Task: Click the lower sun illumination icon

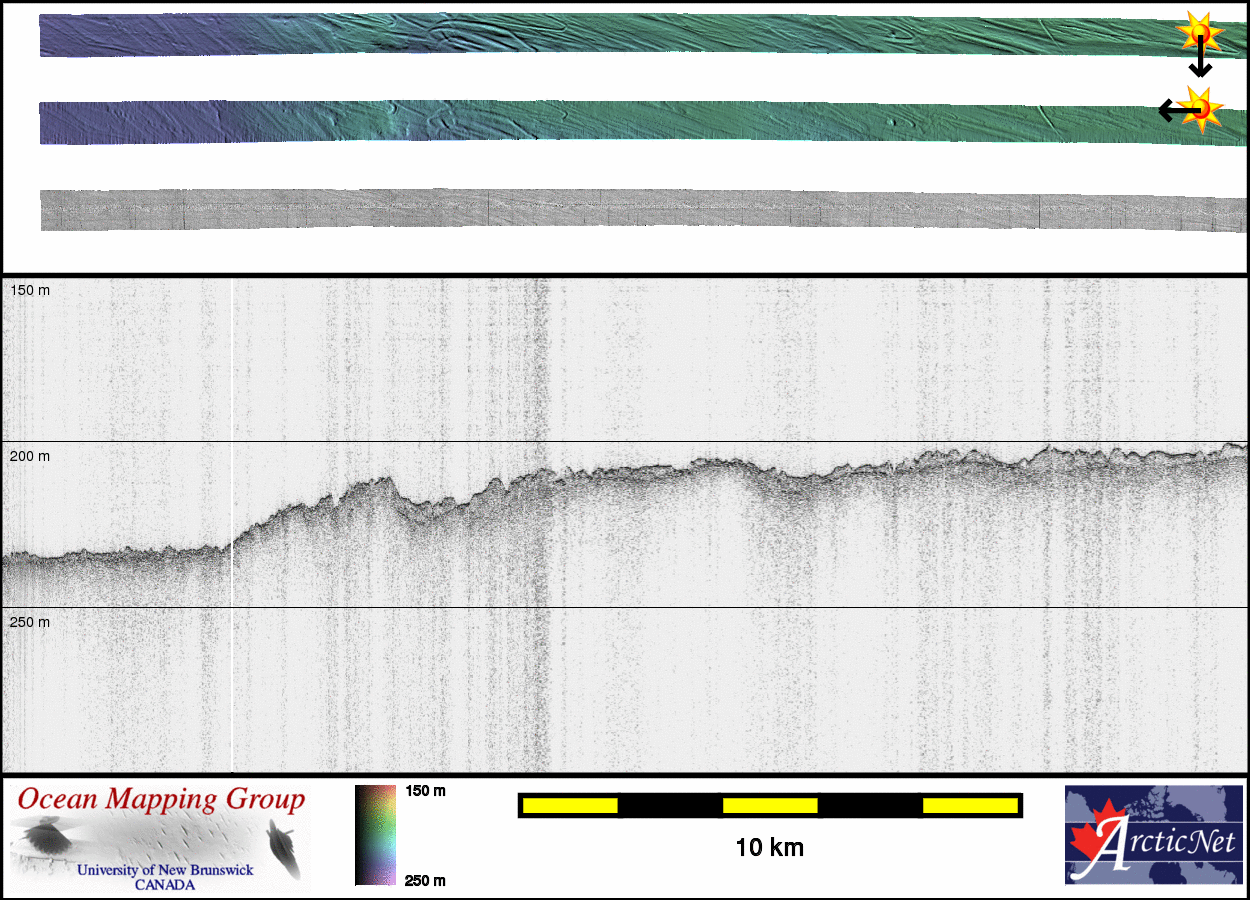Action: (x=1200, y=107)
